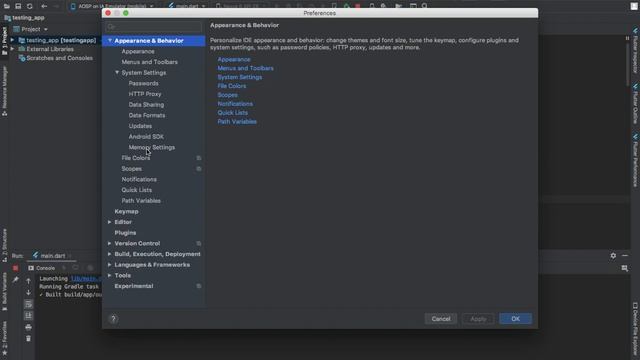This screenshot has width=640, height=360.
Task: Click the Cancel button
Action: (x=441, y=319)
